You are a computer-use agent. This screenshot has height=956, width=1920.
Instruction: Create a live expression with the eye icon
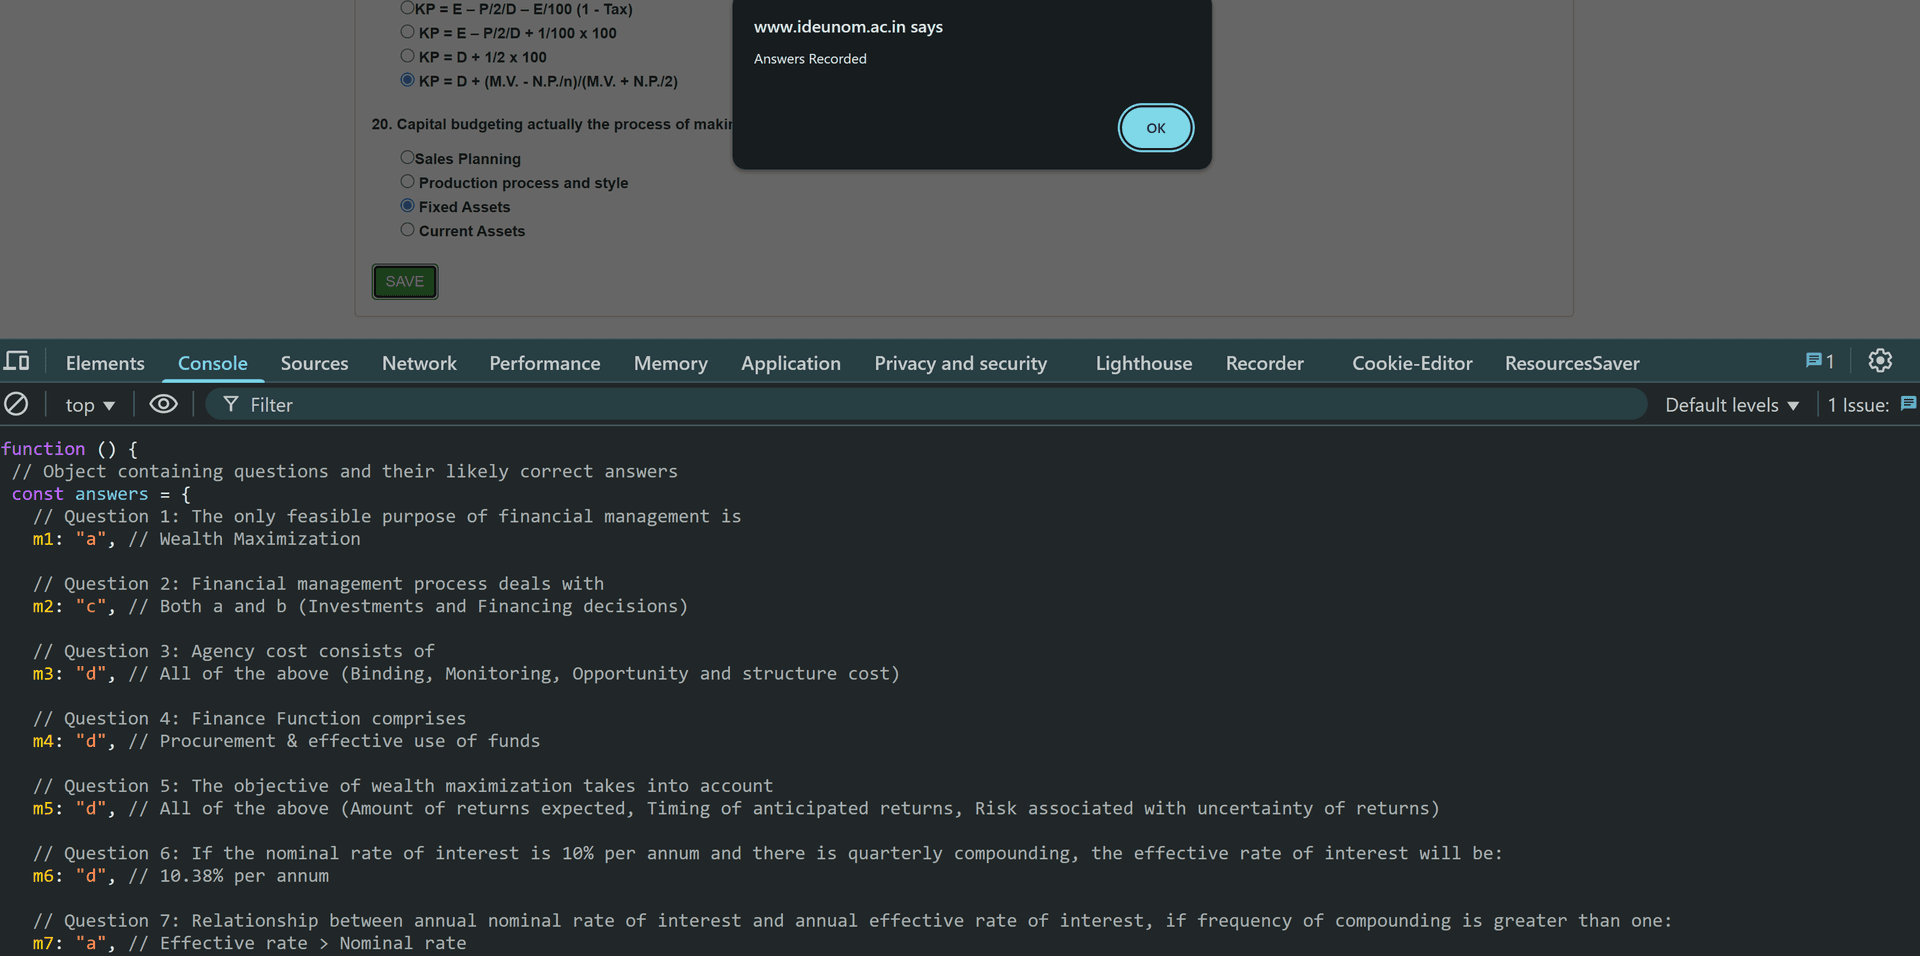(x=163, y=404)
